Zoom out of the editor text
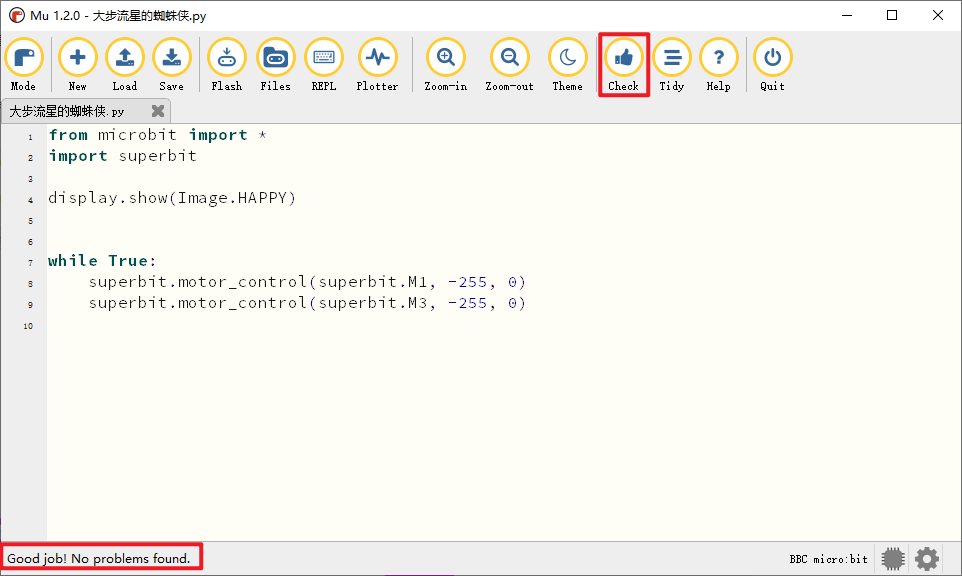This screenshot has height=576, width=962. pos(509,65)
